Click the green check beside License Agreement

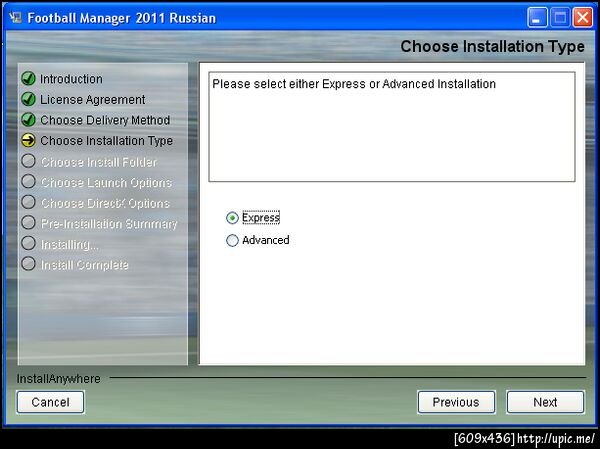click(x=28, y=99)
